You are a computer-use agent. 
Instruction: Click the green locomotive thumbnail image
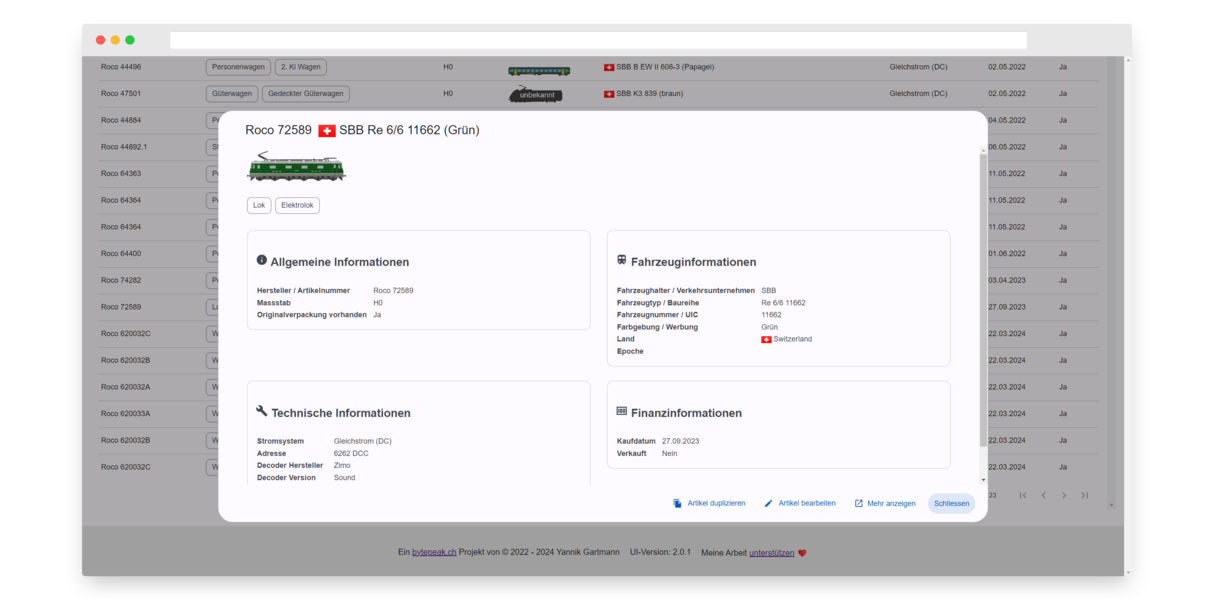296,167
